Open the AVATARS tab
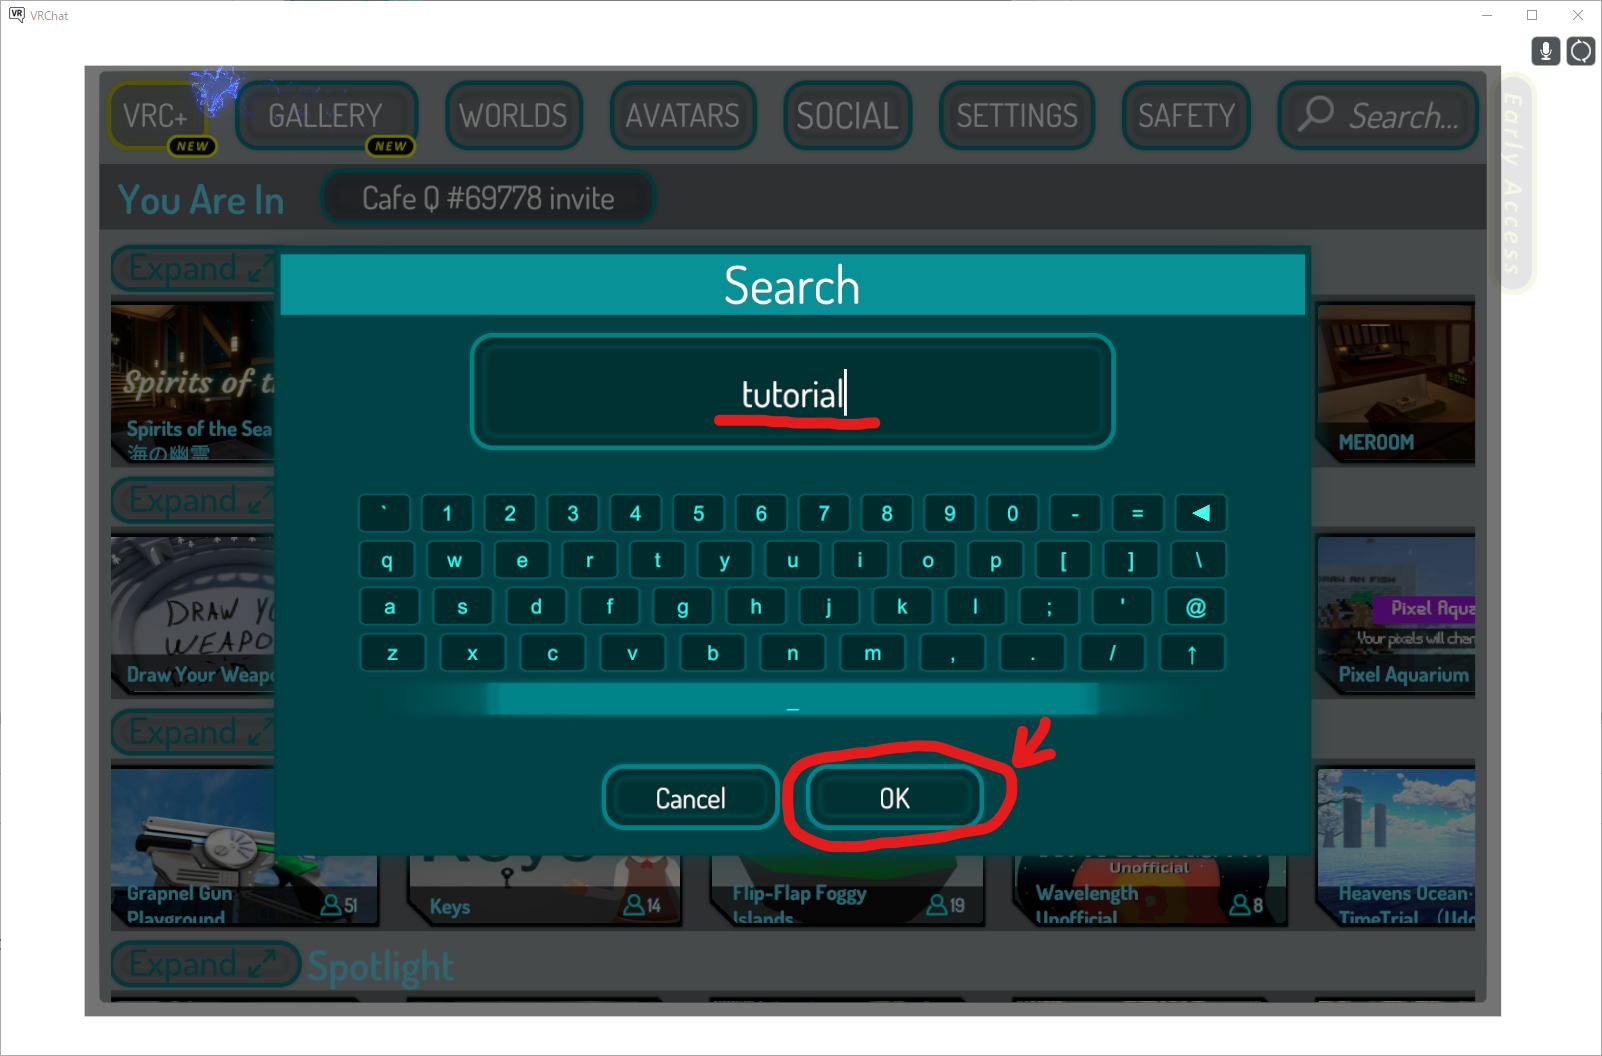Viewport: 1602px width, 1056px height. 682,116
